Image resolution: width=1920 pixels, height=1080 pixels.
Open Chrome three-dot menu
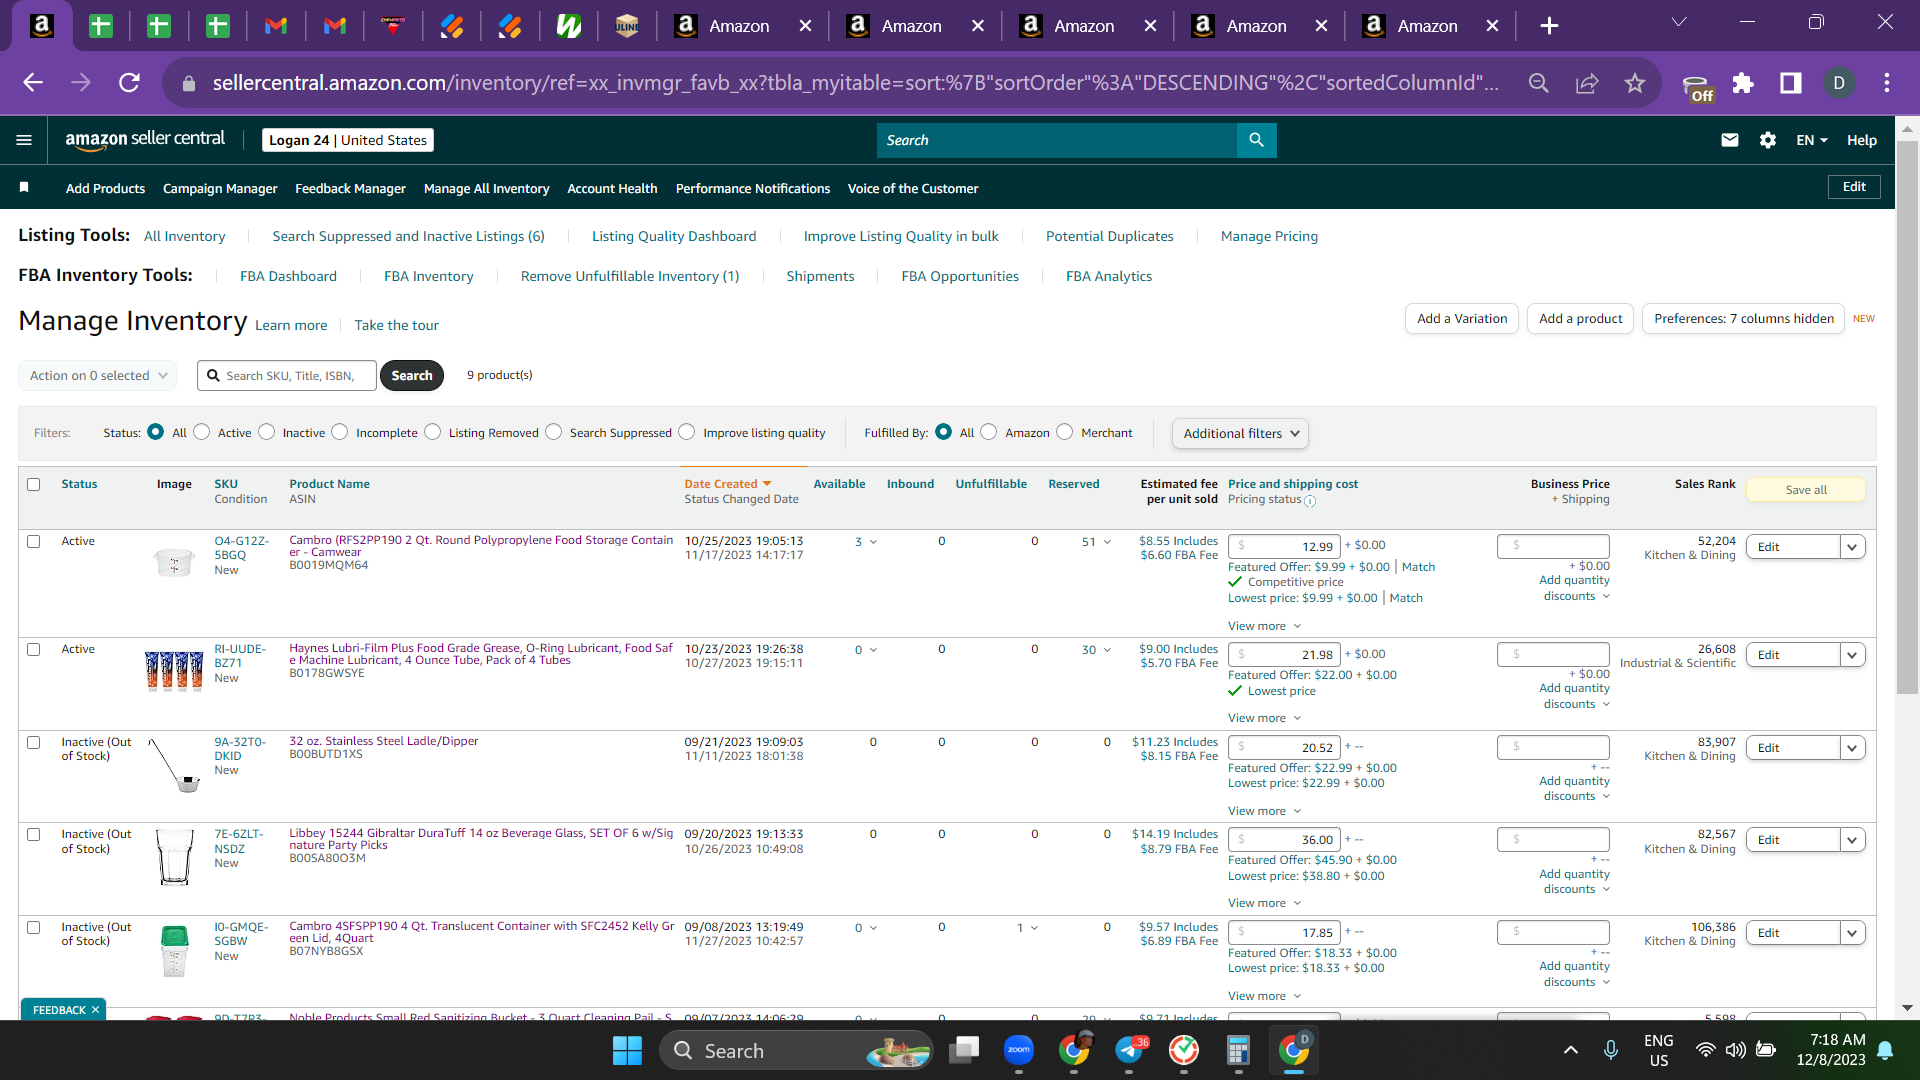point(1887,83)
